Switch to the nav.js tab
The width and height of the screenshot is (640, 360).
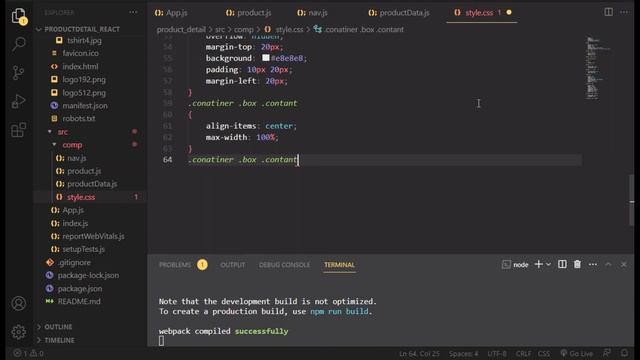[312, 13]
